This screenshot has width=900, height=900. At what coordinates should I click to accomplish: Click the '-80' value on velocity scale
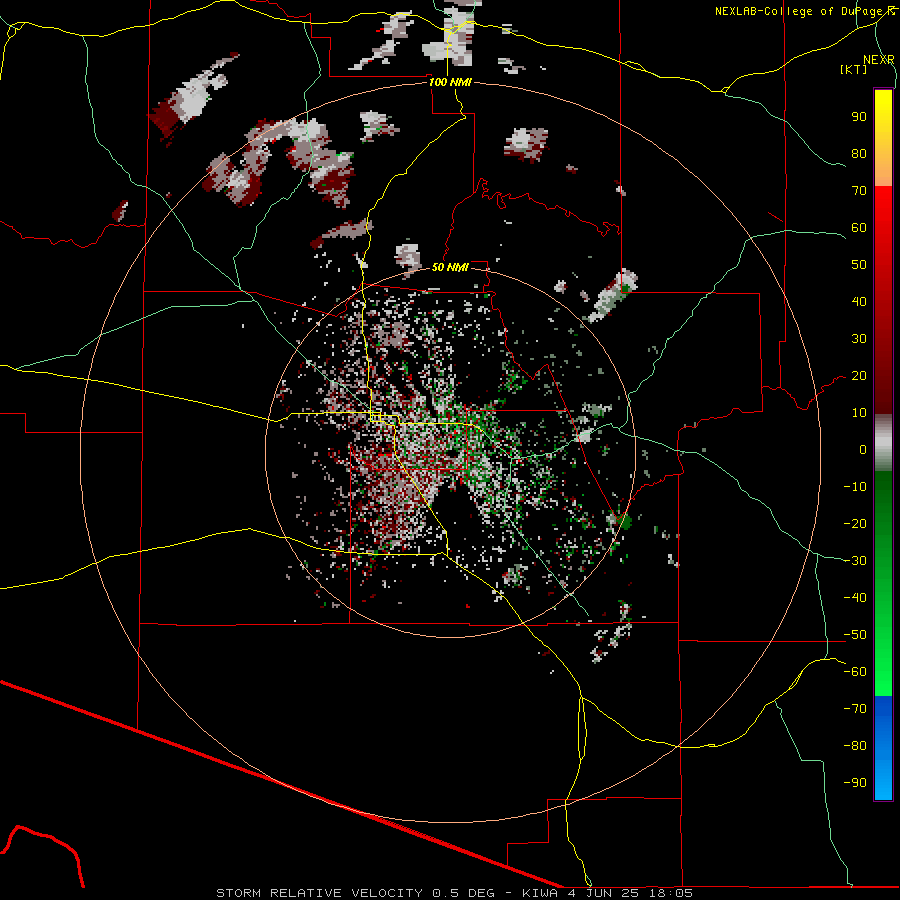(855, 746)
